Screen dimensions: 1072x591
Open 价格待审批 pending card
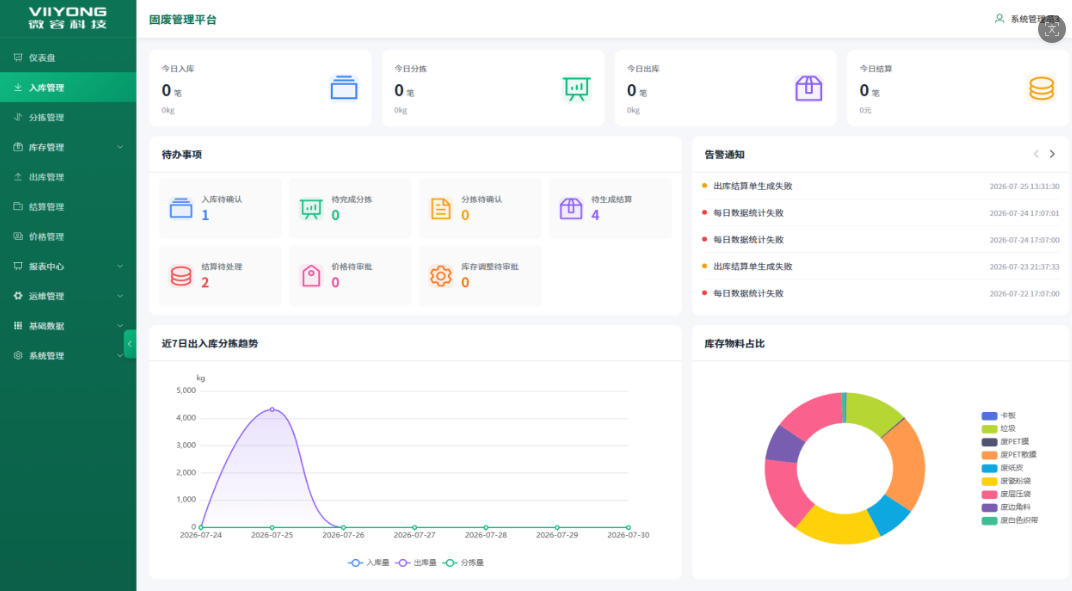(350, 276)
